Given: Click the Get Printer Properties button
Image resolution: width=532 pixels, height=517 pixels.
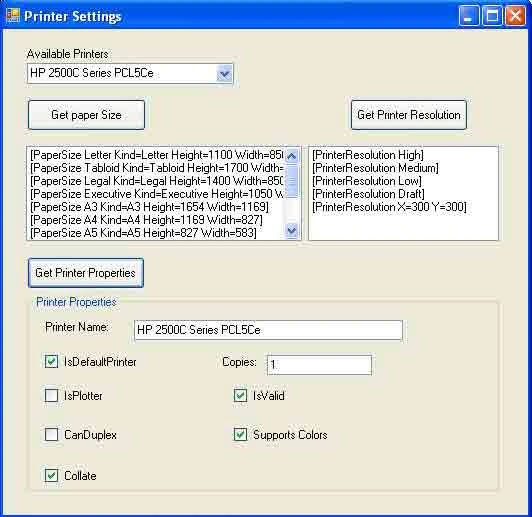Looking at the screenshot, I should pyautogui.click(x=86, y=273).
